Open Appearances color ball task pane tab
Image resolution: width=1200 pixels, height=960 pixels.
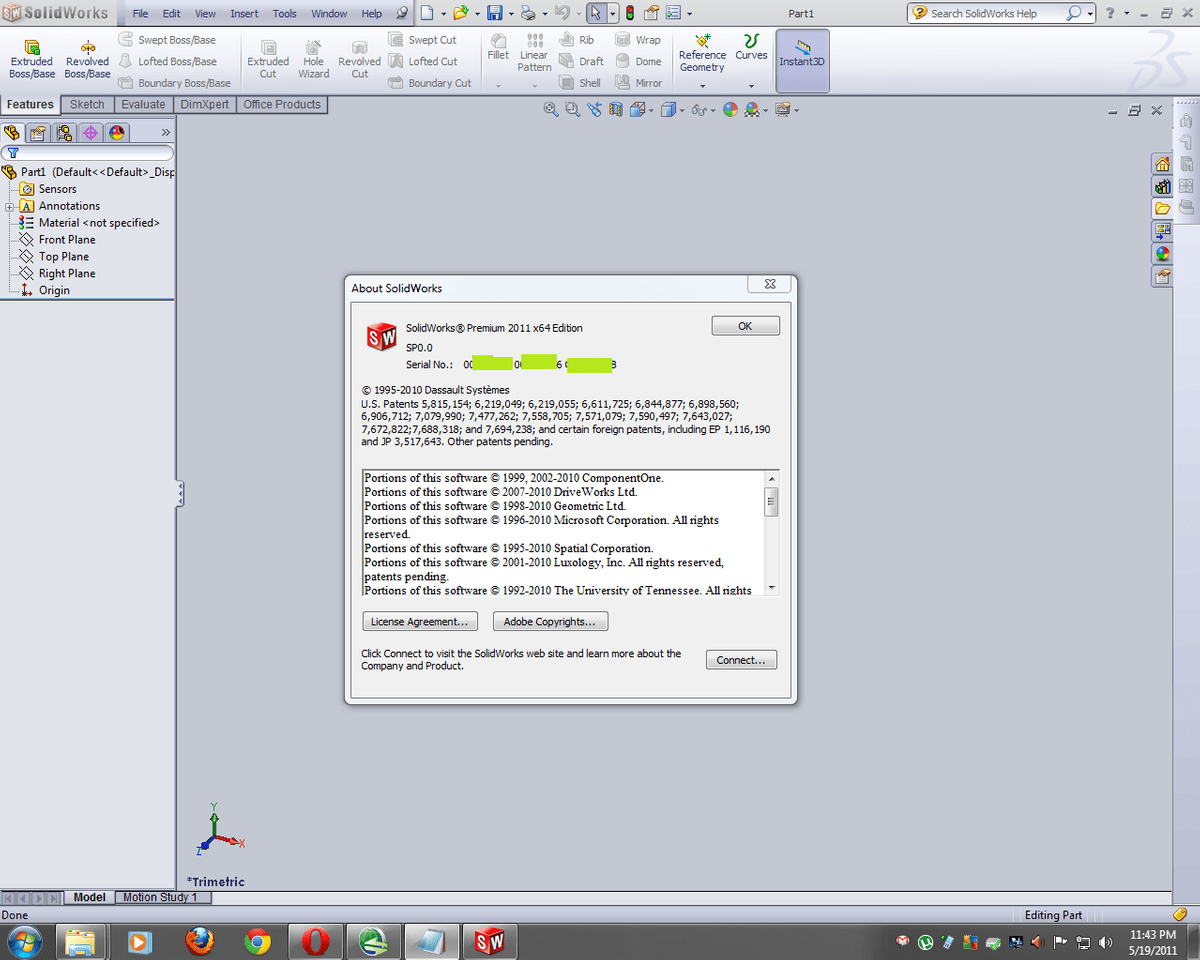[x=1162, y=253]
